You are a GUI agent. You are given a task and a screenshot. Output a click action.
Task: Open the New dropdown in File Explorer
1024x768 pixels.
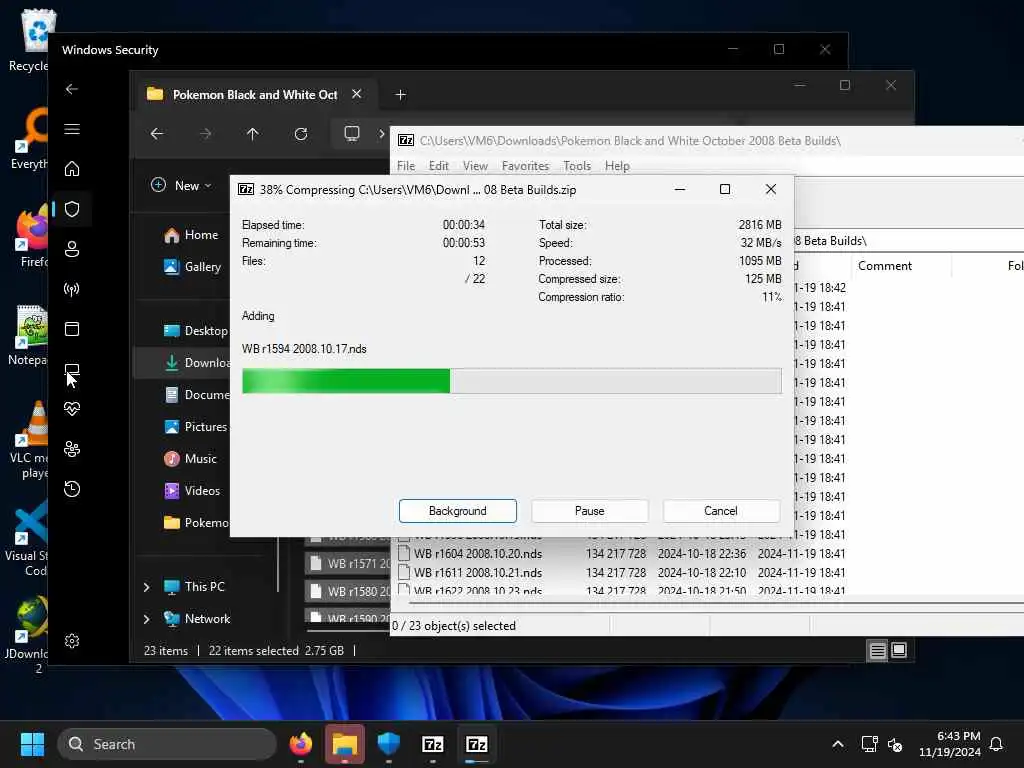[x=181, y=185]
